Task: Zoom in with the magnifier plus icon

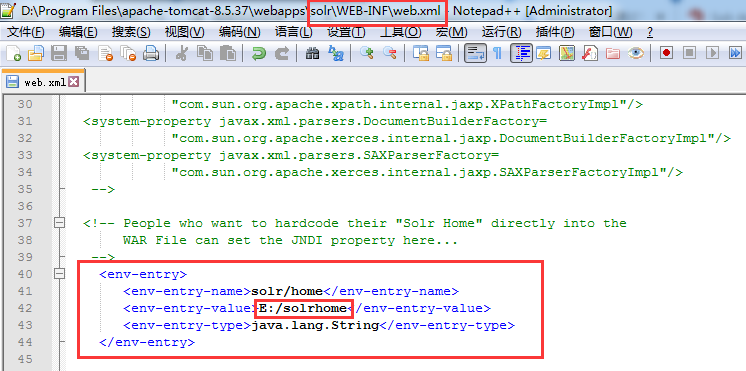Action: click(x=366, y=53)
